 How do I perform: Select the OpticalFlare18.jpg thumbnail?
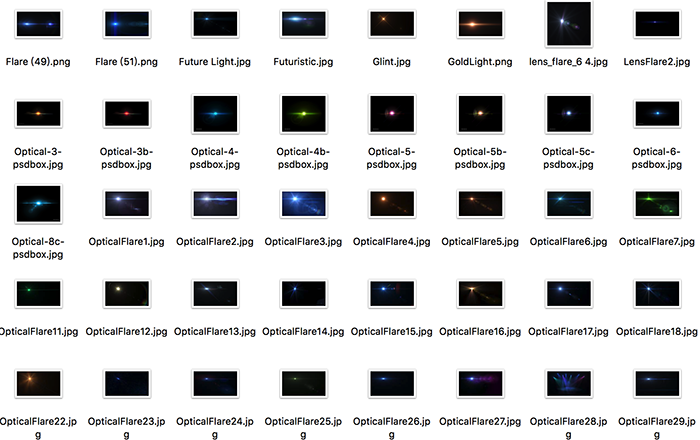coord(657,293)
